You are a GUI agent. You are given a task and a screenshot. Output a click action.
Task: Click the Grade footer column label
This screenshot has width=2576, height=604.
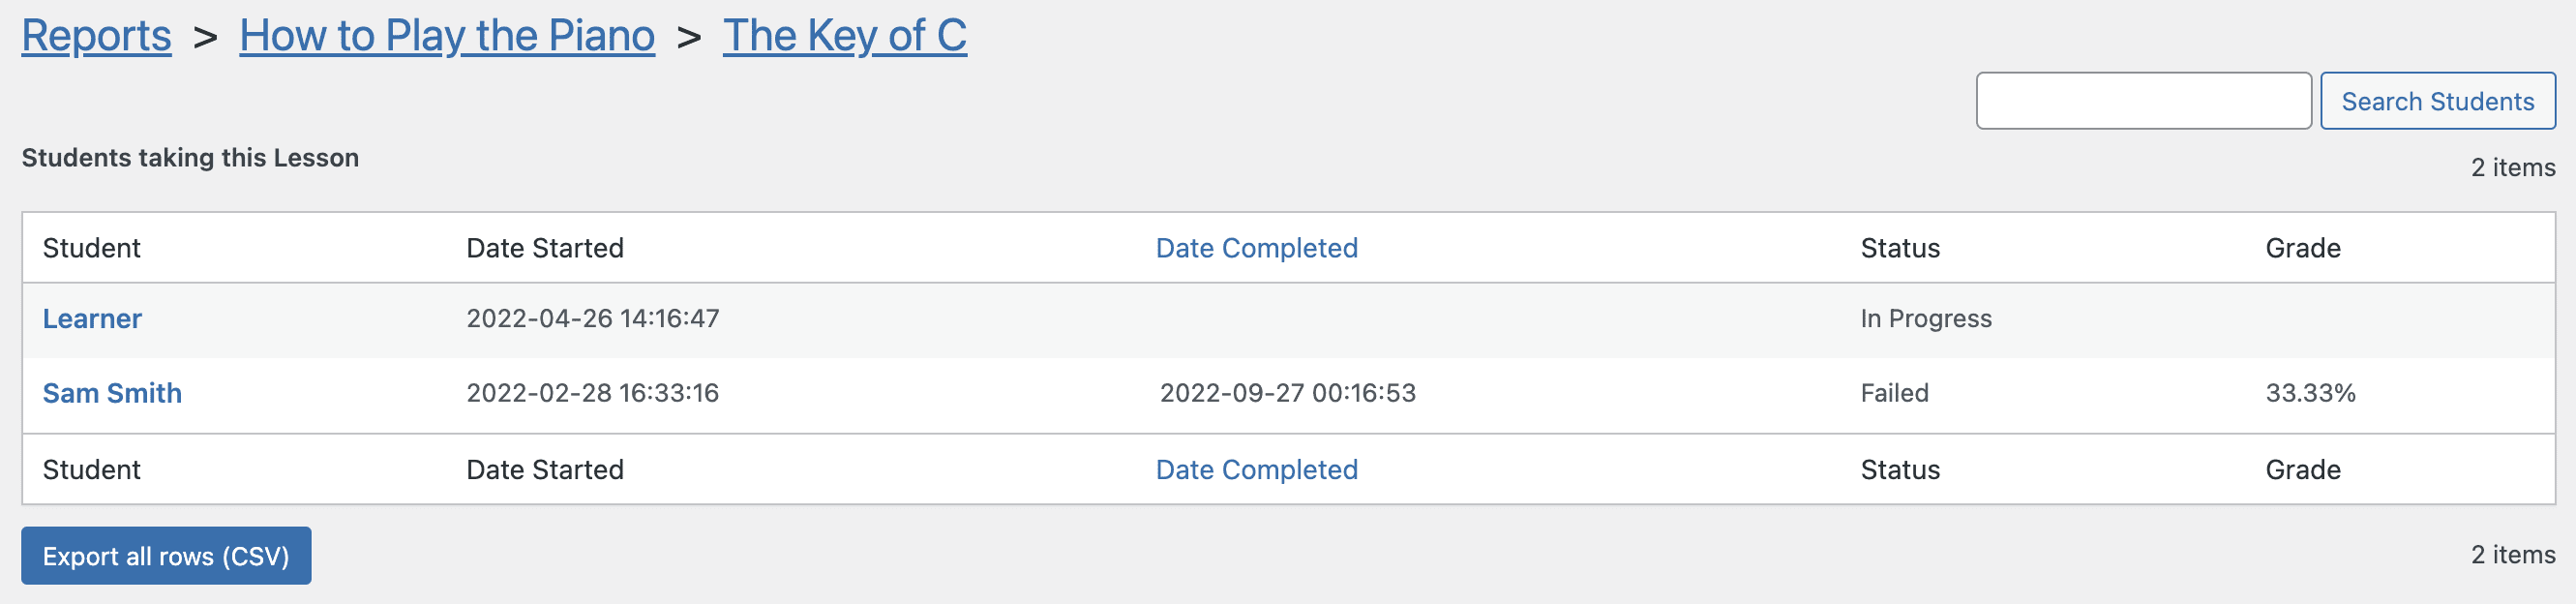pos(2303,470)
